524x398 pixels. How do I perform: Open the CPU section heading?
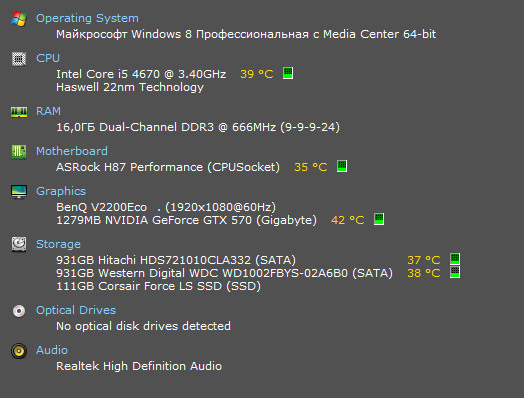click(x=48, y=58)
